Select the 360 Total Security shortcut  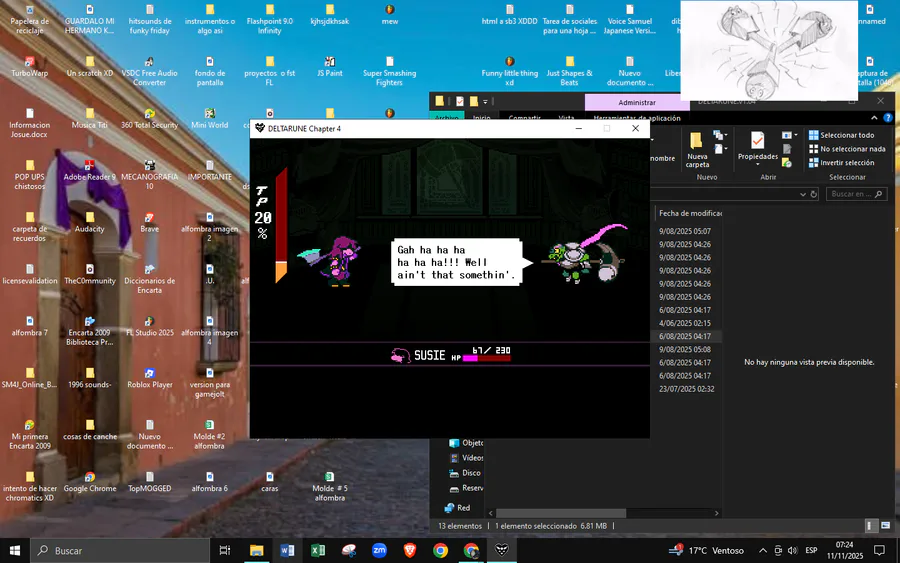click(x=150, y=118)
